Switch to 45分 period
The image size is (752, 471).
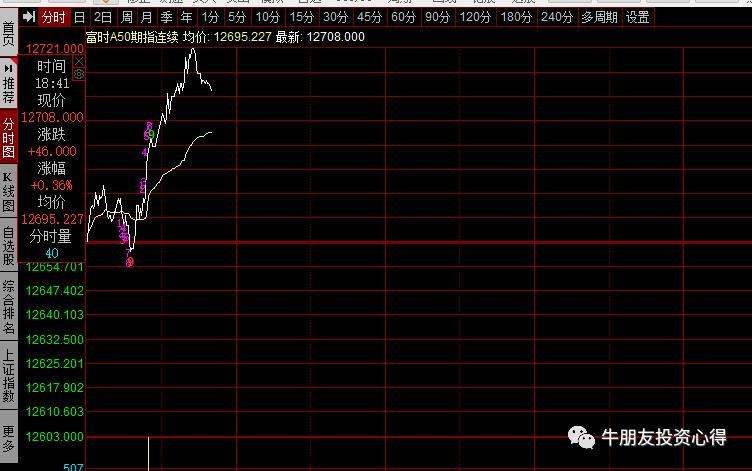(369, 18)
